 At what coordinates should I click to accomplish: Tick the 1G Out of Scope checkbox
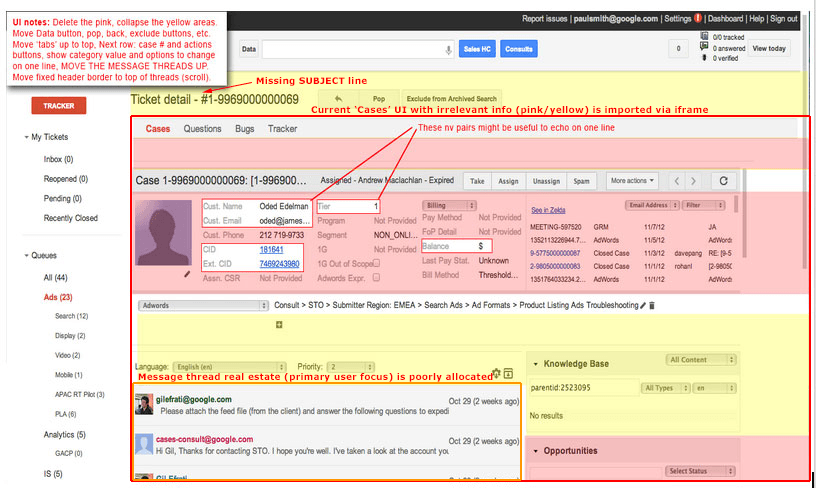click(x=376, y=263)
